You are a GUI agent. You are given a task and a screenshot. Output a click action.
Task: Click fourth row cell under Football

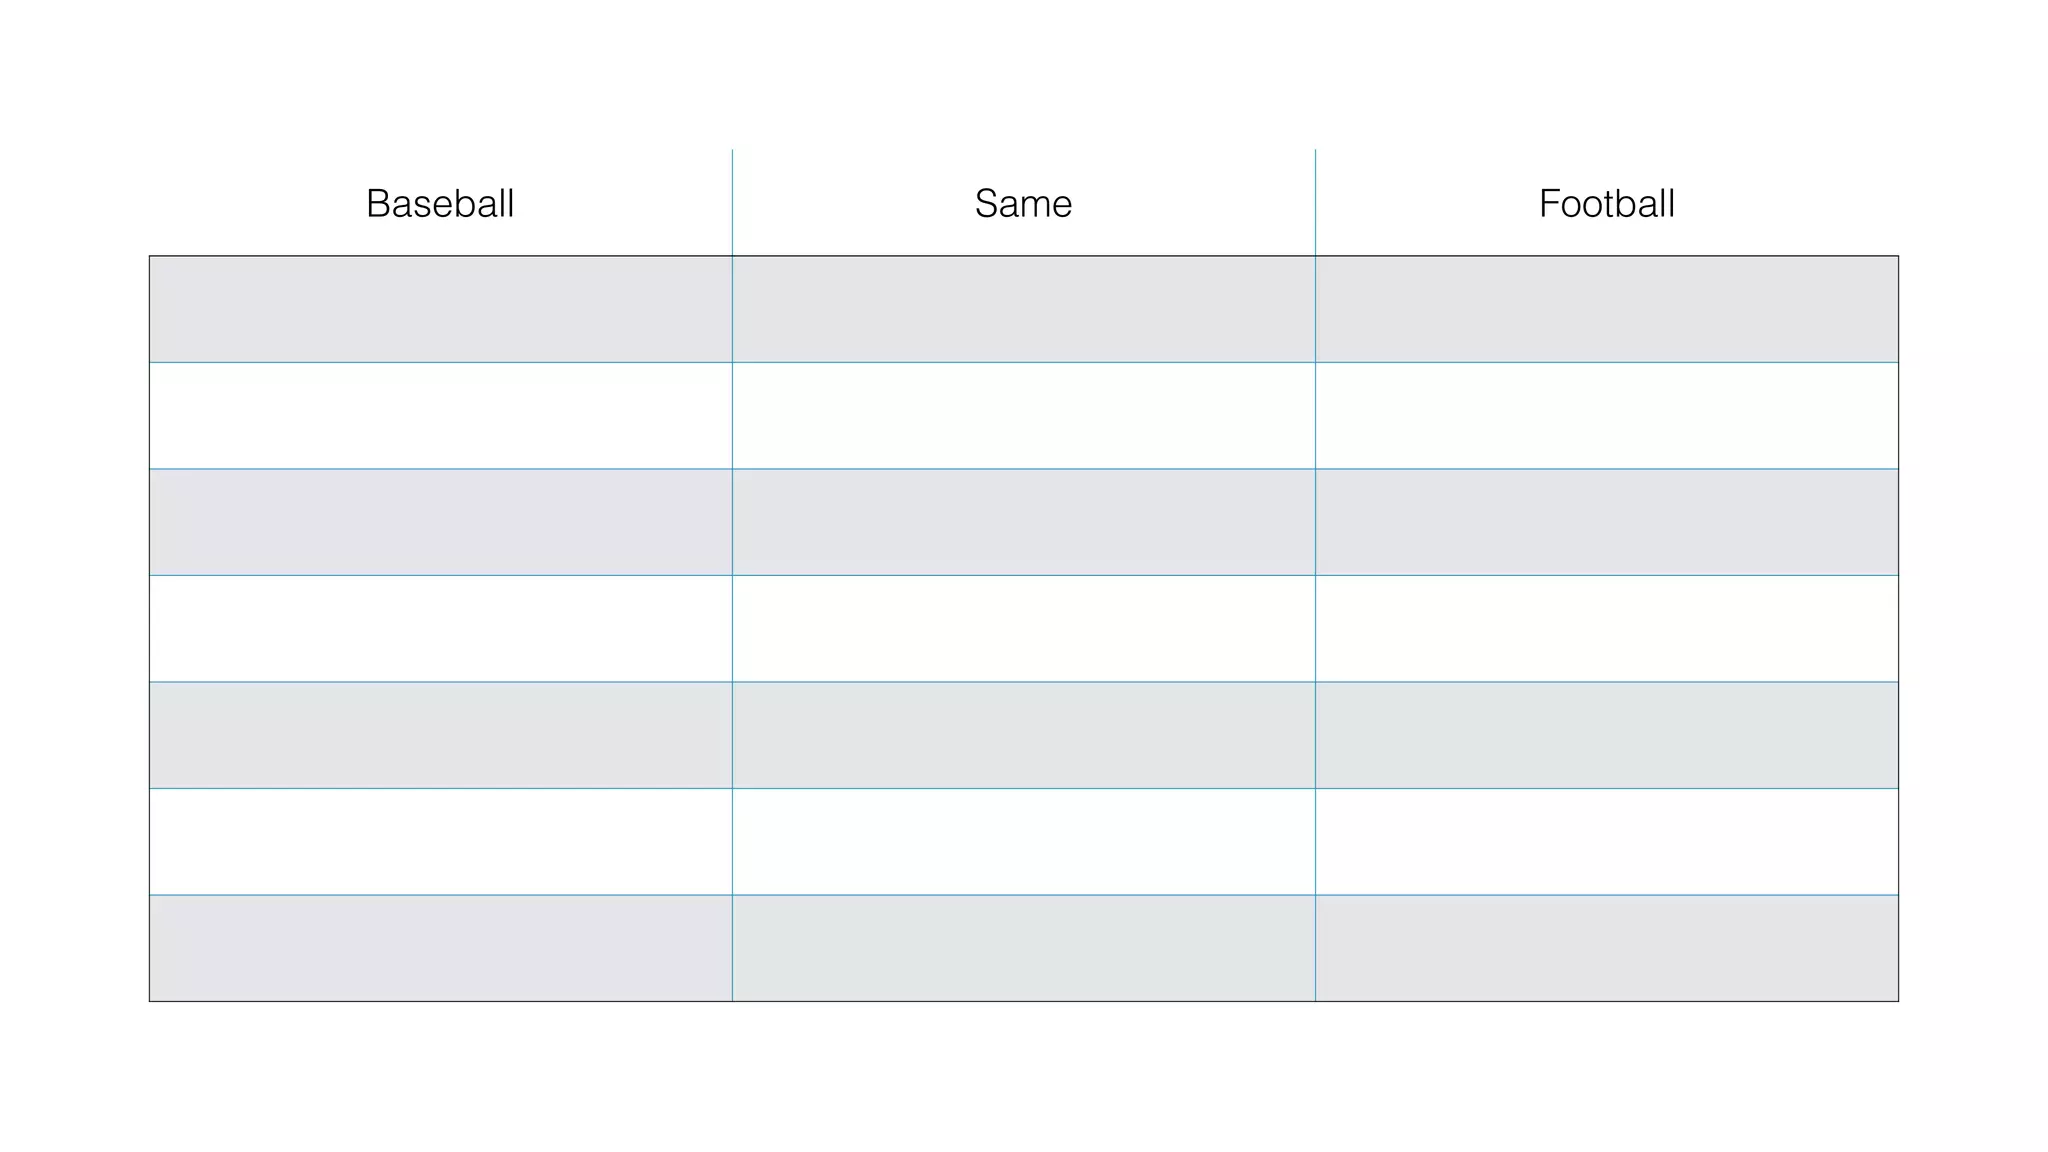click(x=1606, y=628)
